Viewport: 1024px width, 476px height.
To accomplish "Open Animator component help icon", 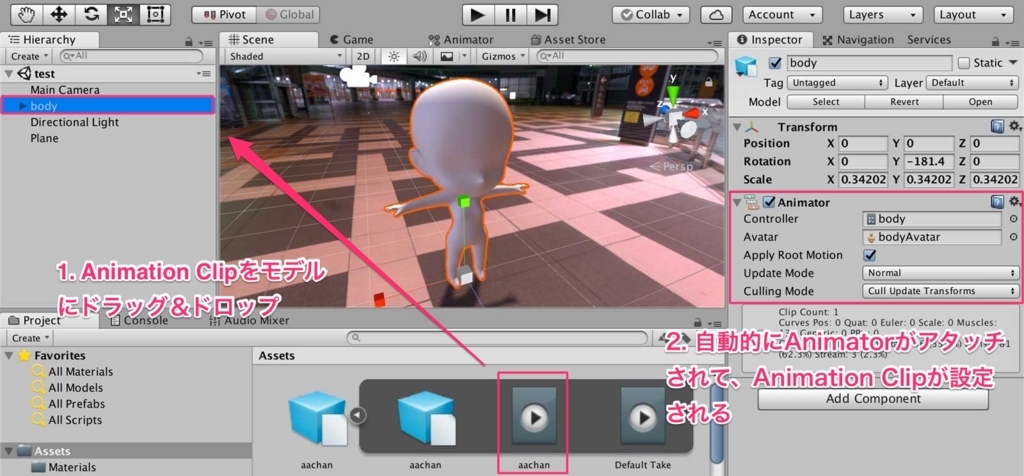I will click(x=997, y=202).
